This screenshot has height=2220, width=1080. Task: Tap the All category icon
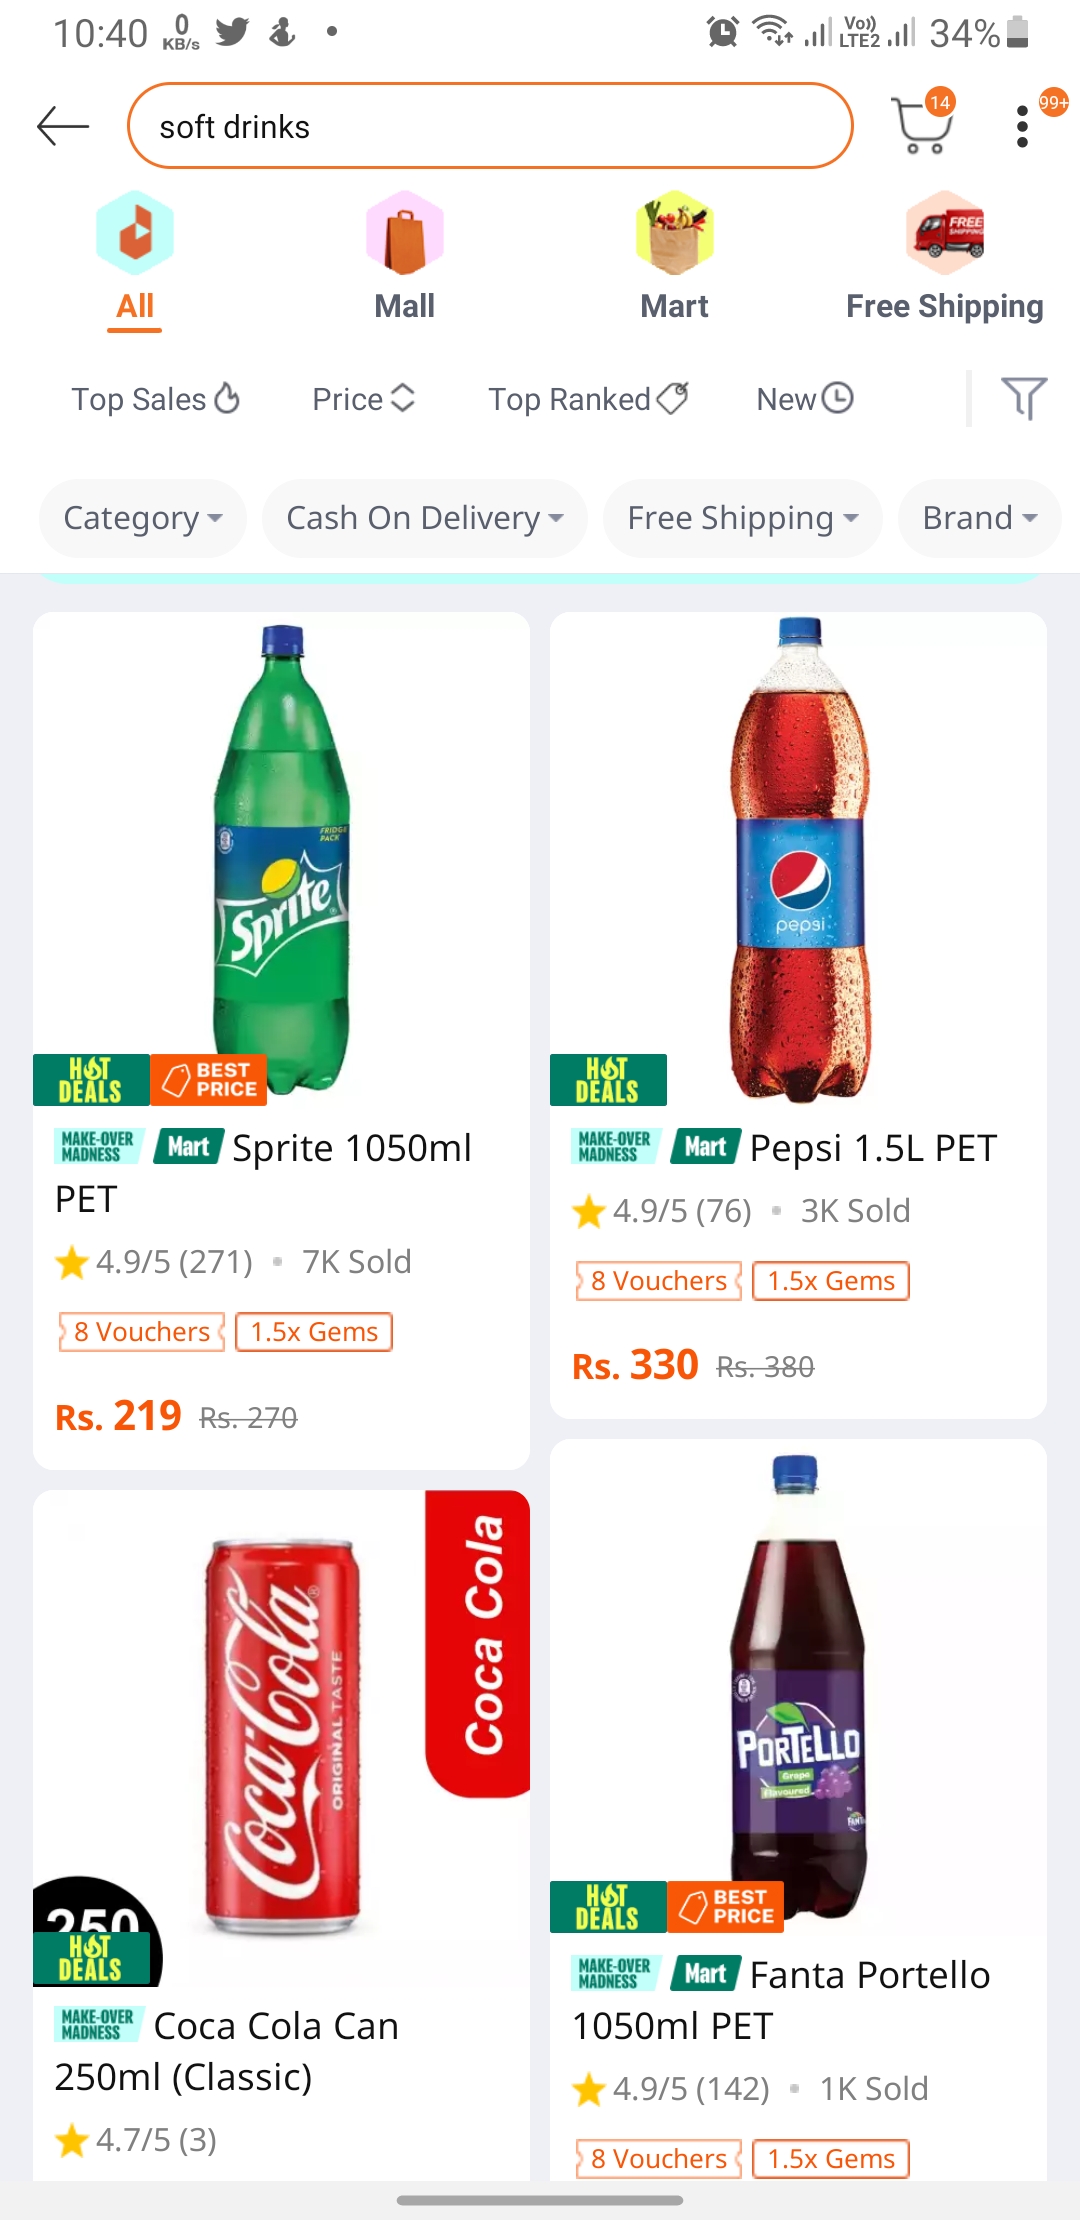tap(135, 232)
